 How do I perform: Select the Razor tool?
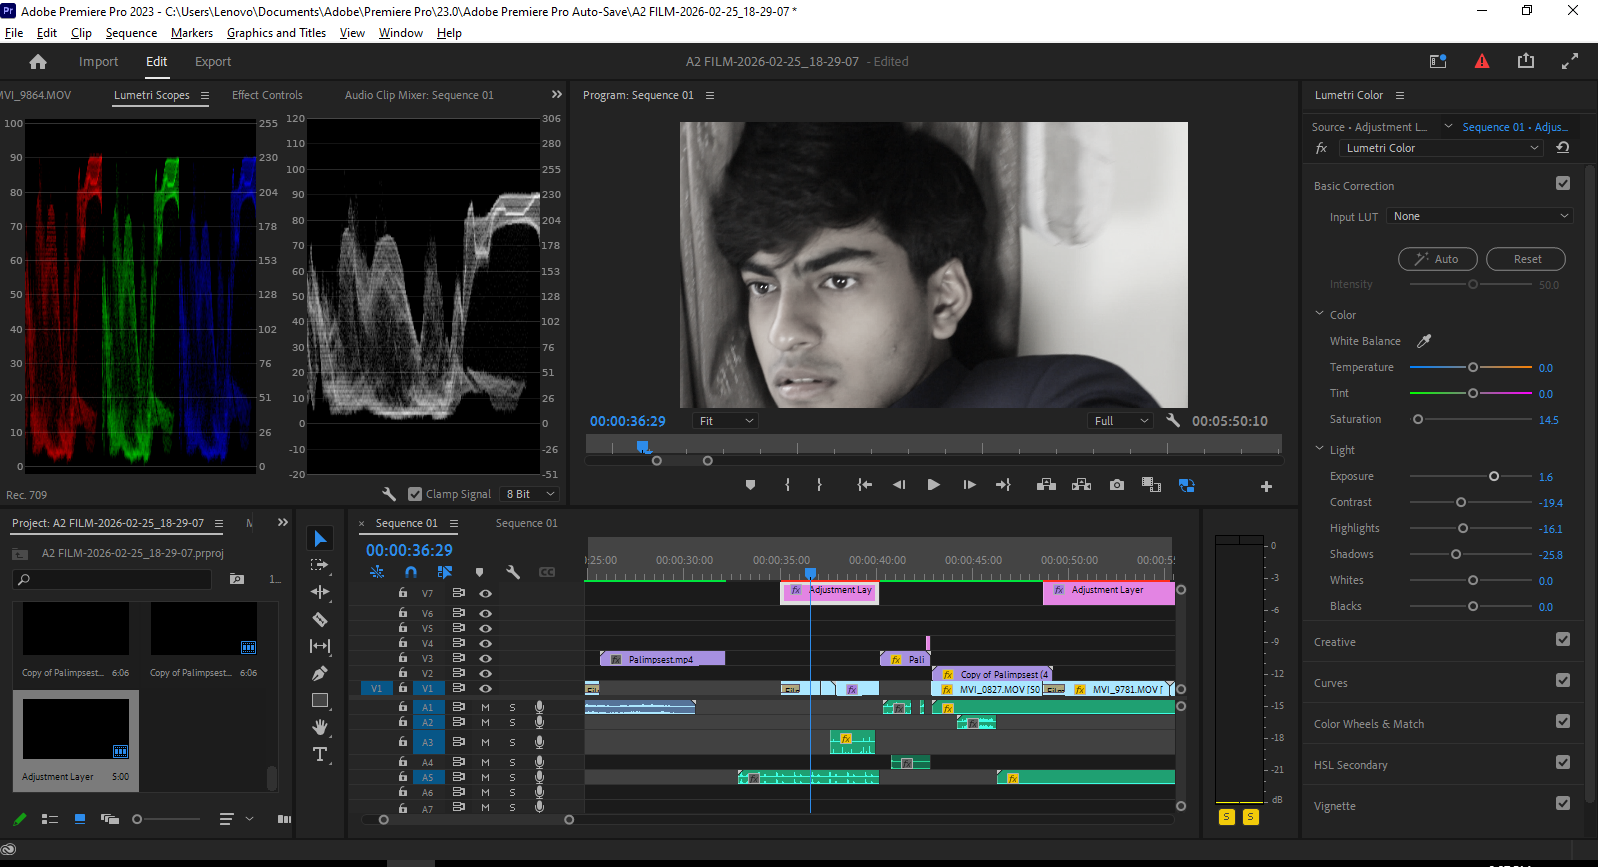pyautogui.click(x=320, y=619)
